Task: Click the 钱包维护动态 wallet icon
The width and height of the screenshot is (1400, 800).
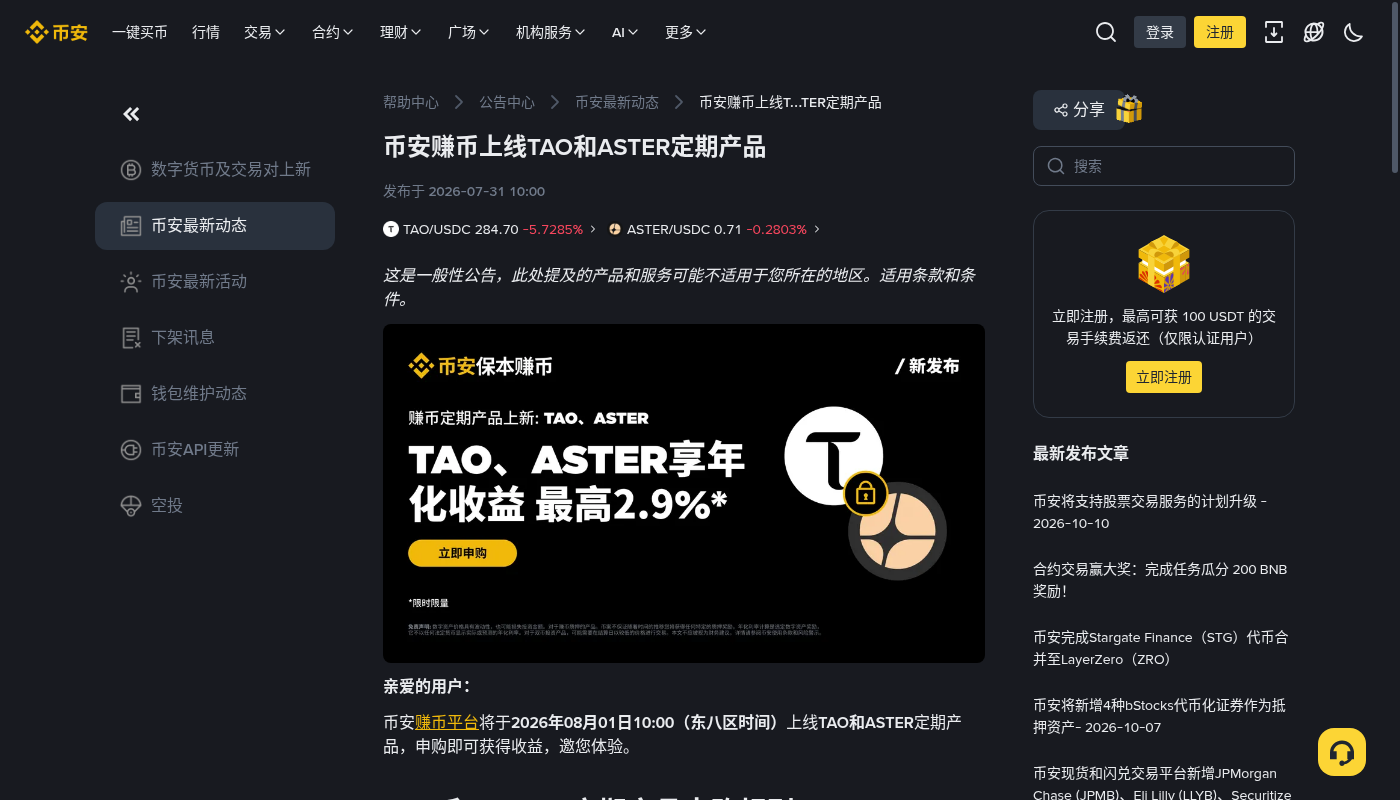Action: 131,394
